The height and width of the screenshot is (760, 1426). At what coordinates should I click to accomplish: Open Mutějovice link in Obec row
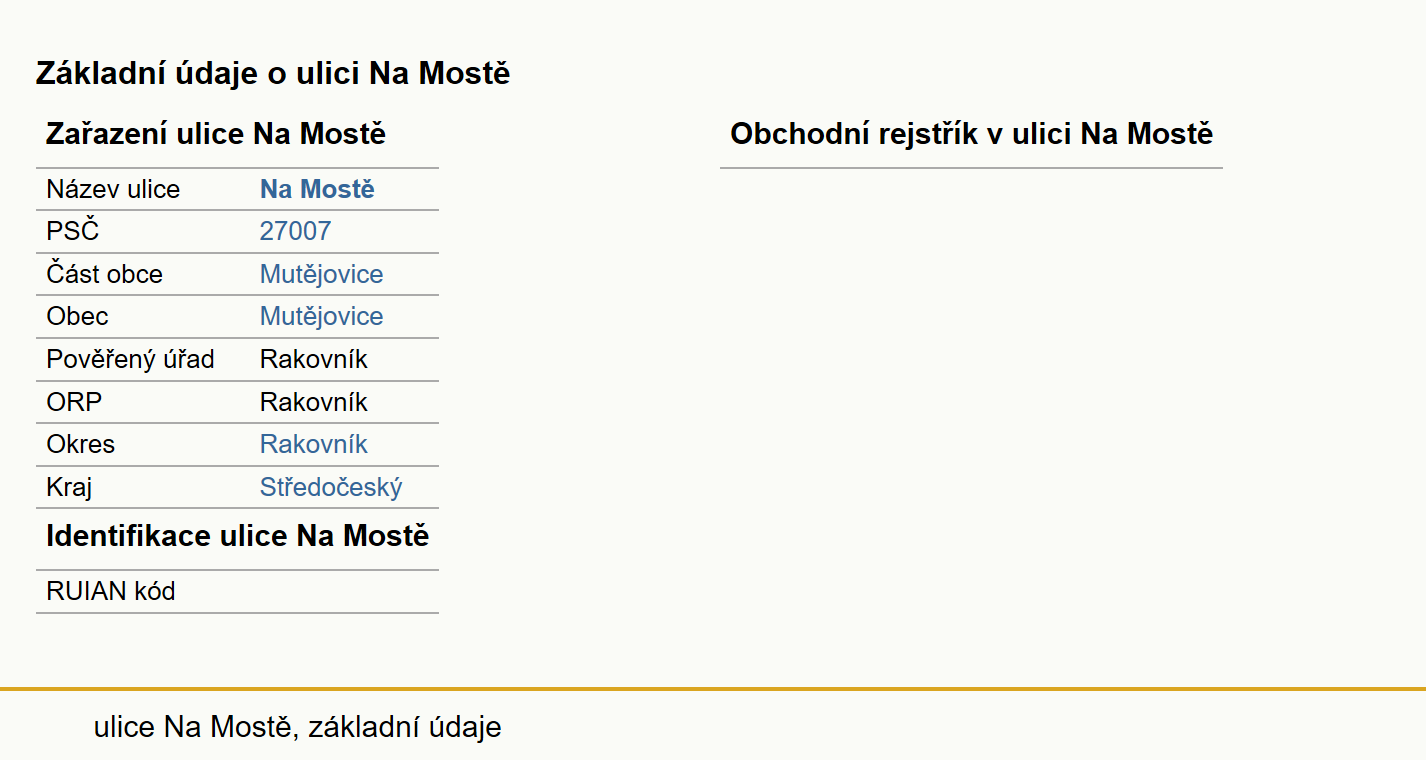(321, 316)
